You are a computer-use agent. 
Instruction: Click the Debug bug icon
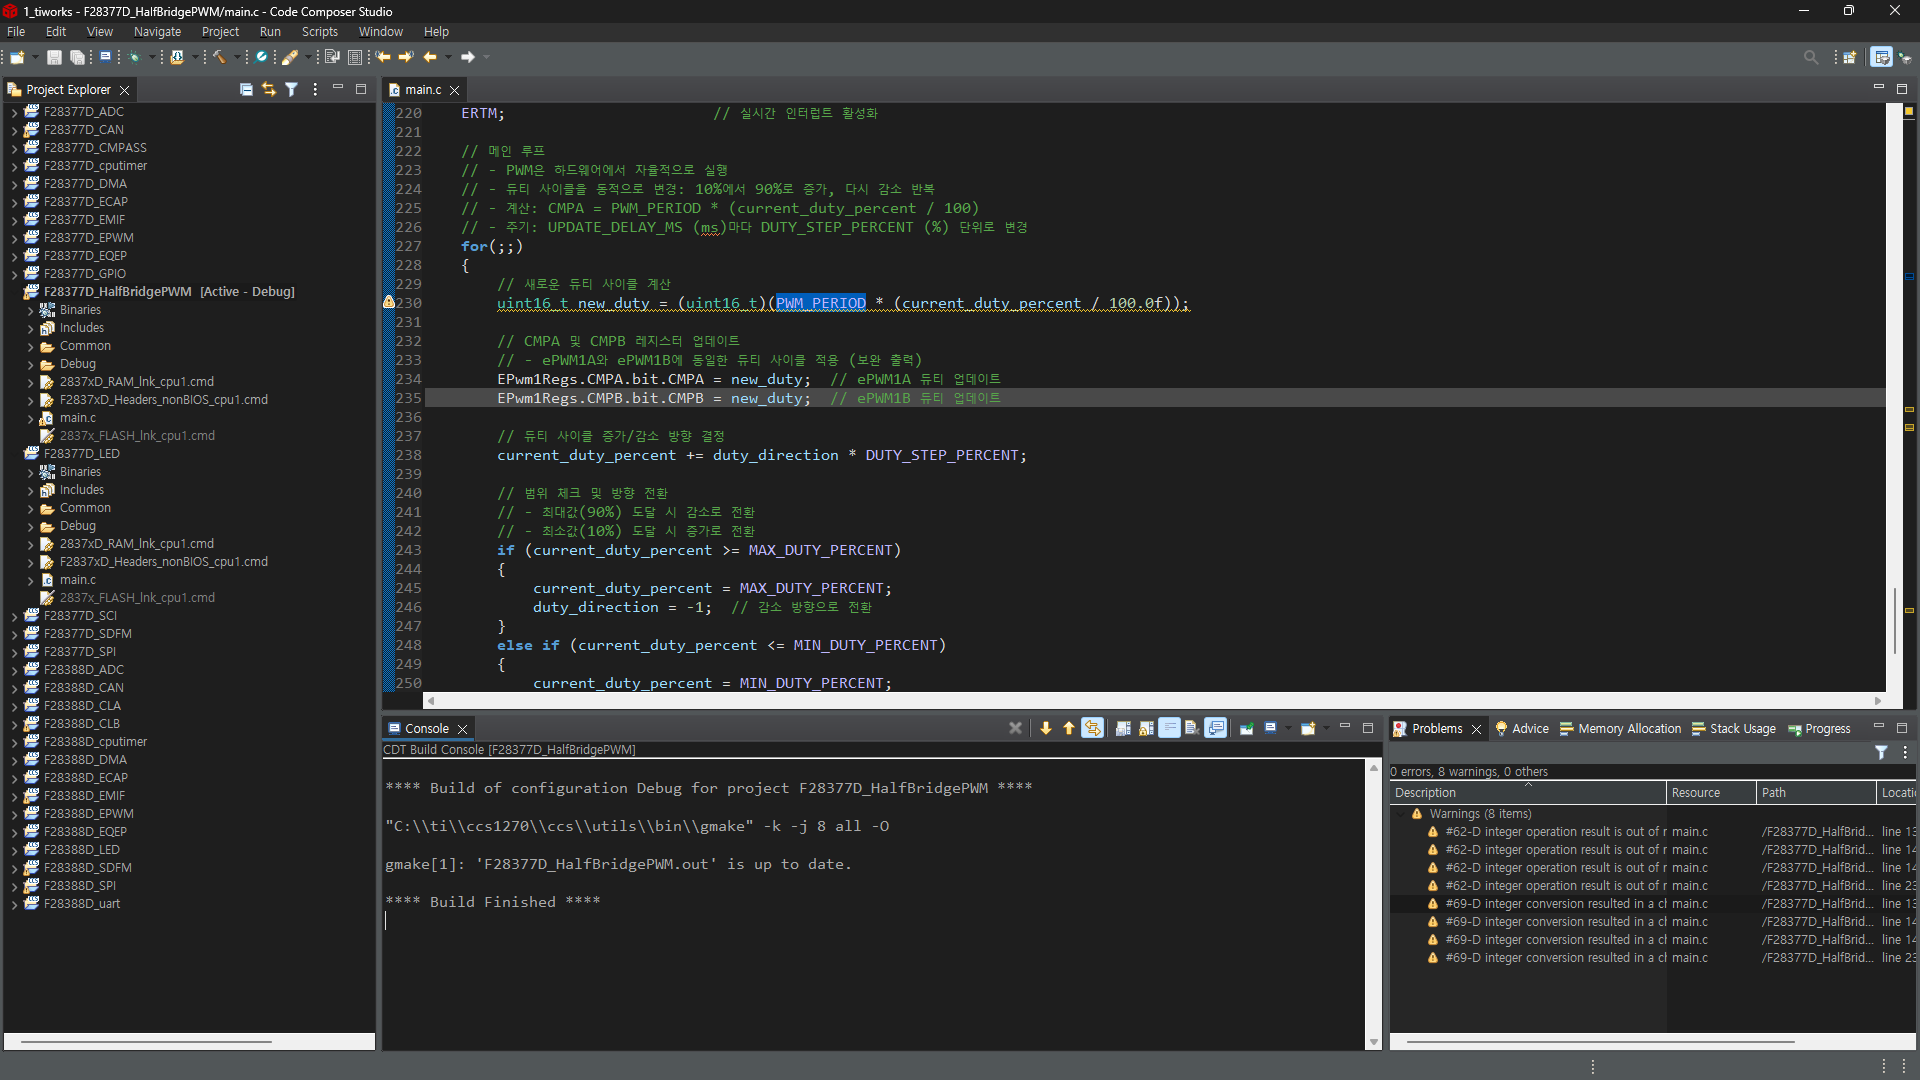coord(134,57)
